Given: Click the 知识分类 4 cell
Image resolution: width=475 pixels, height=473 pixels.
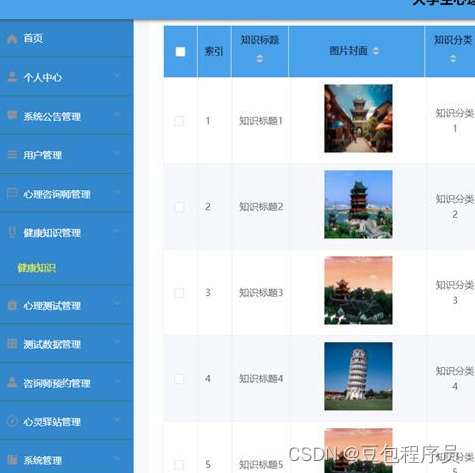Looking at the screenshot, I should point(455,379).
